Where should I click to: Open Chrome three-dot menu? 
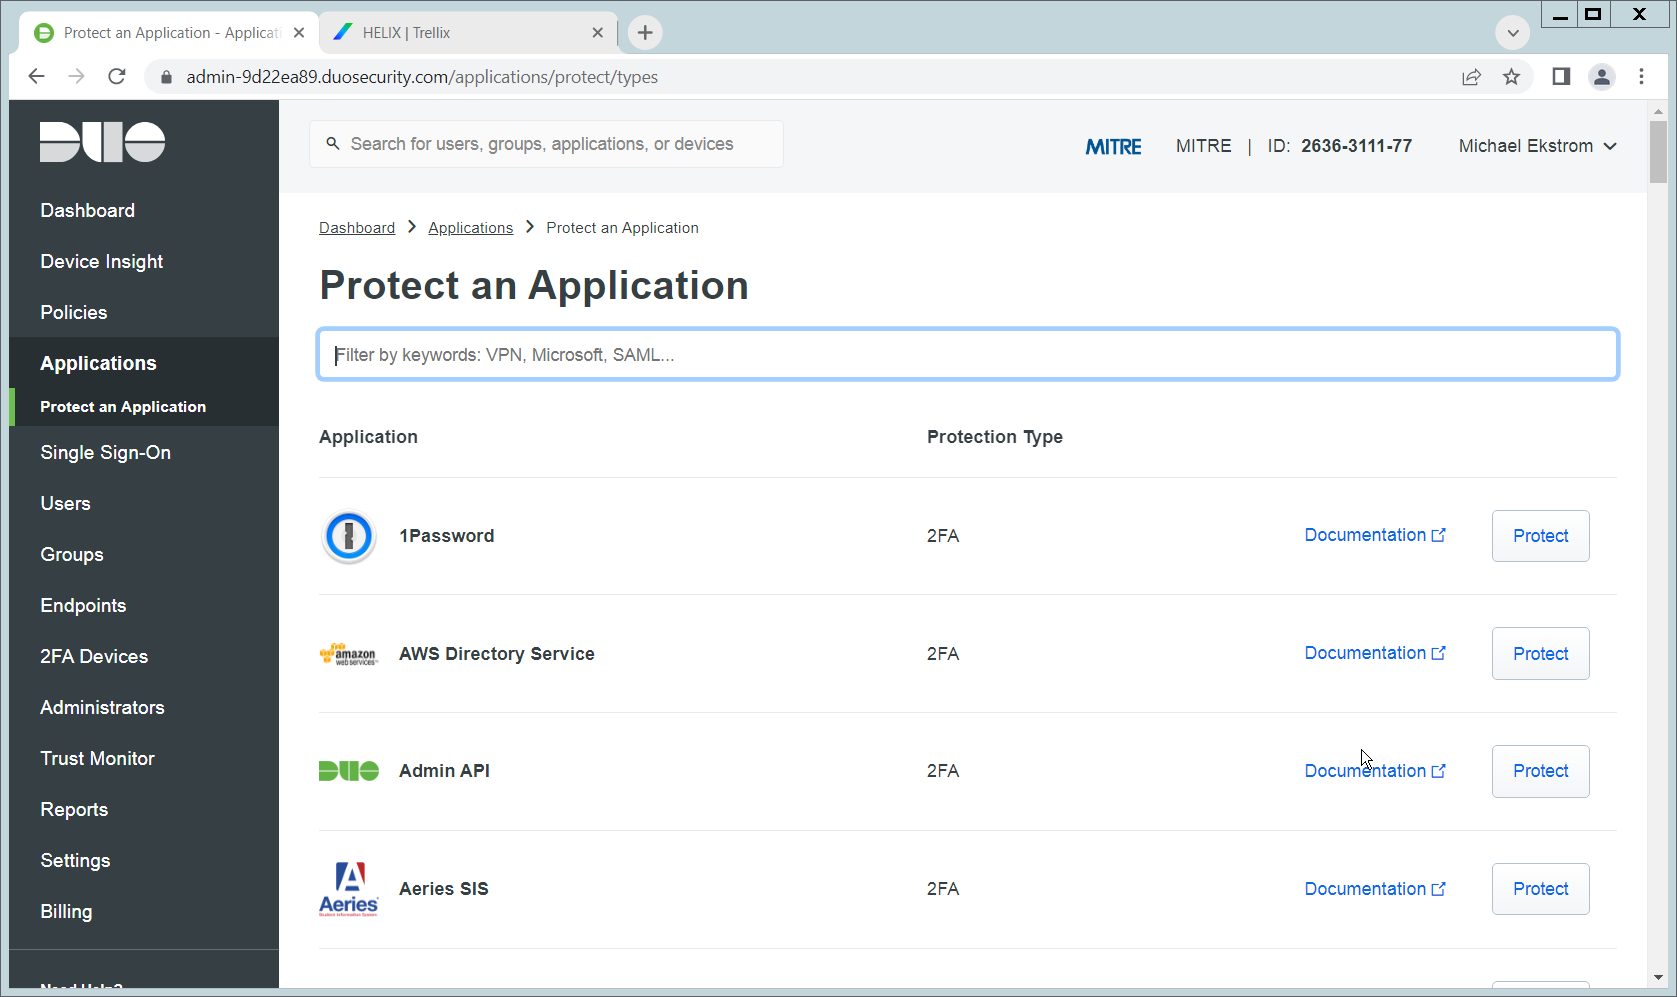(x=1641, y=77)
